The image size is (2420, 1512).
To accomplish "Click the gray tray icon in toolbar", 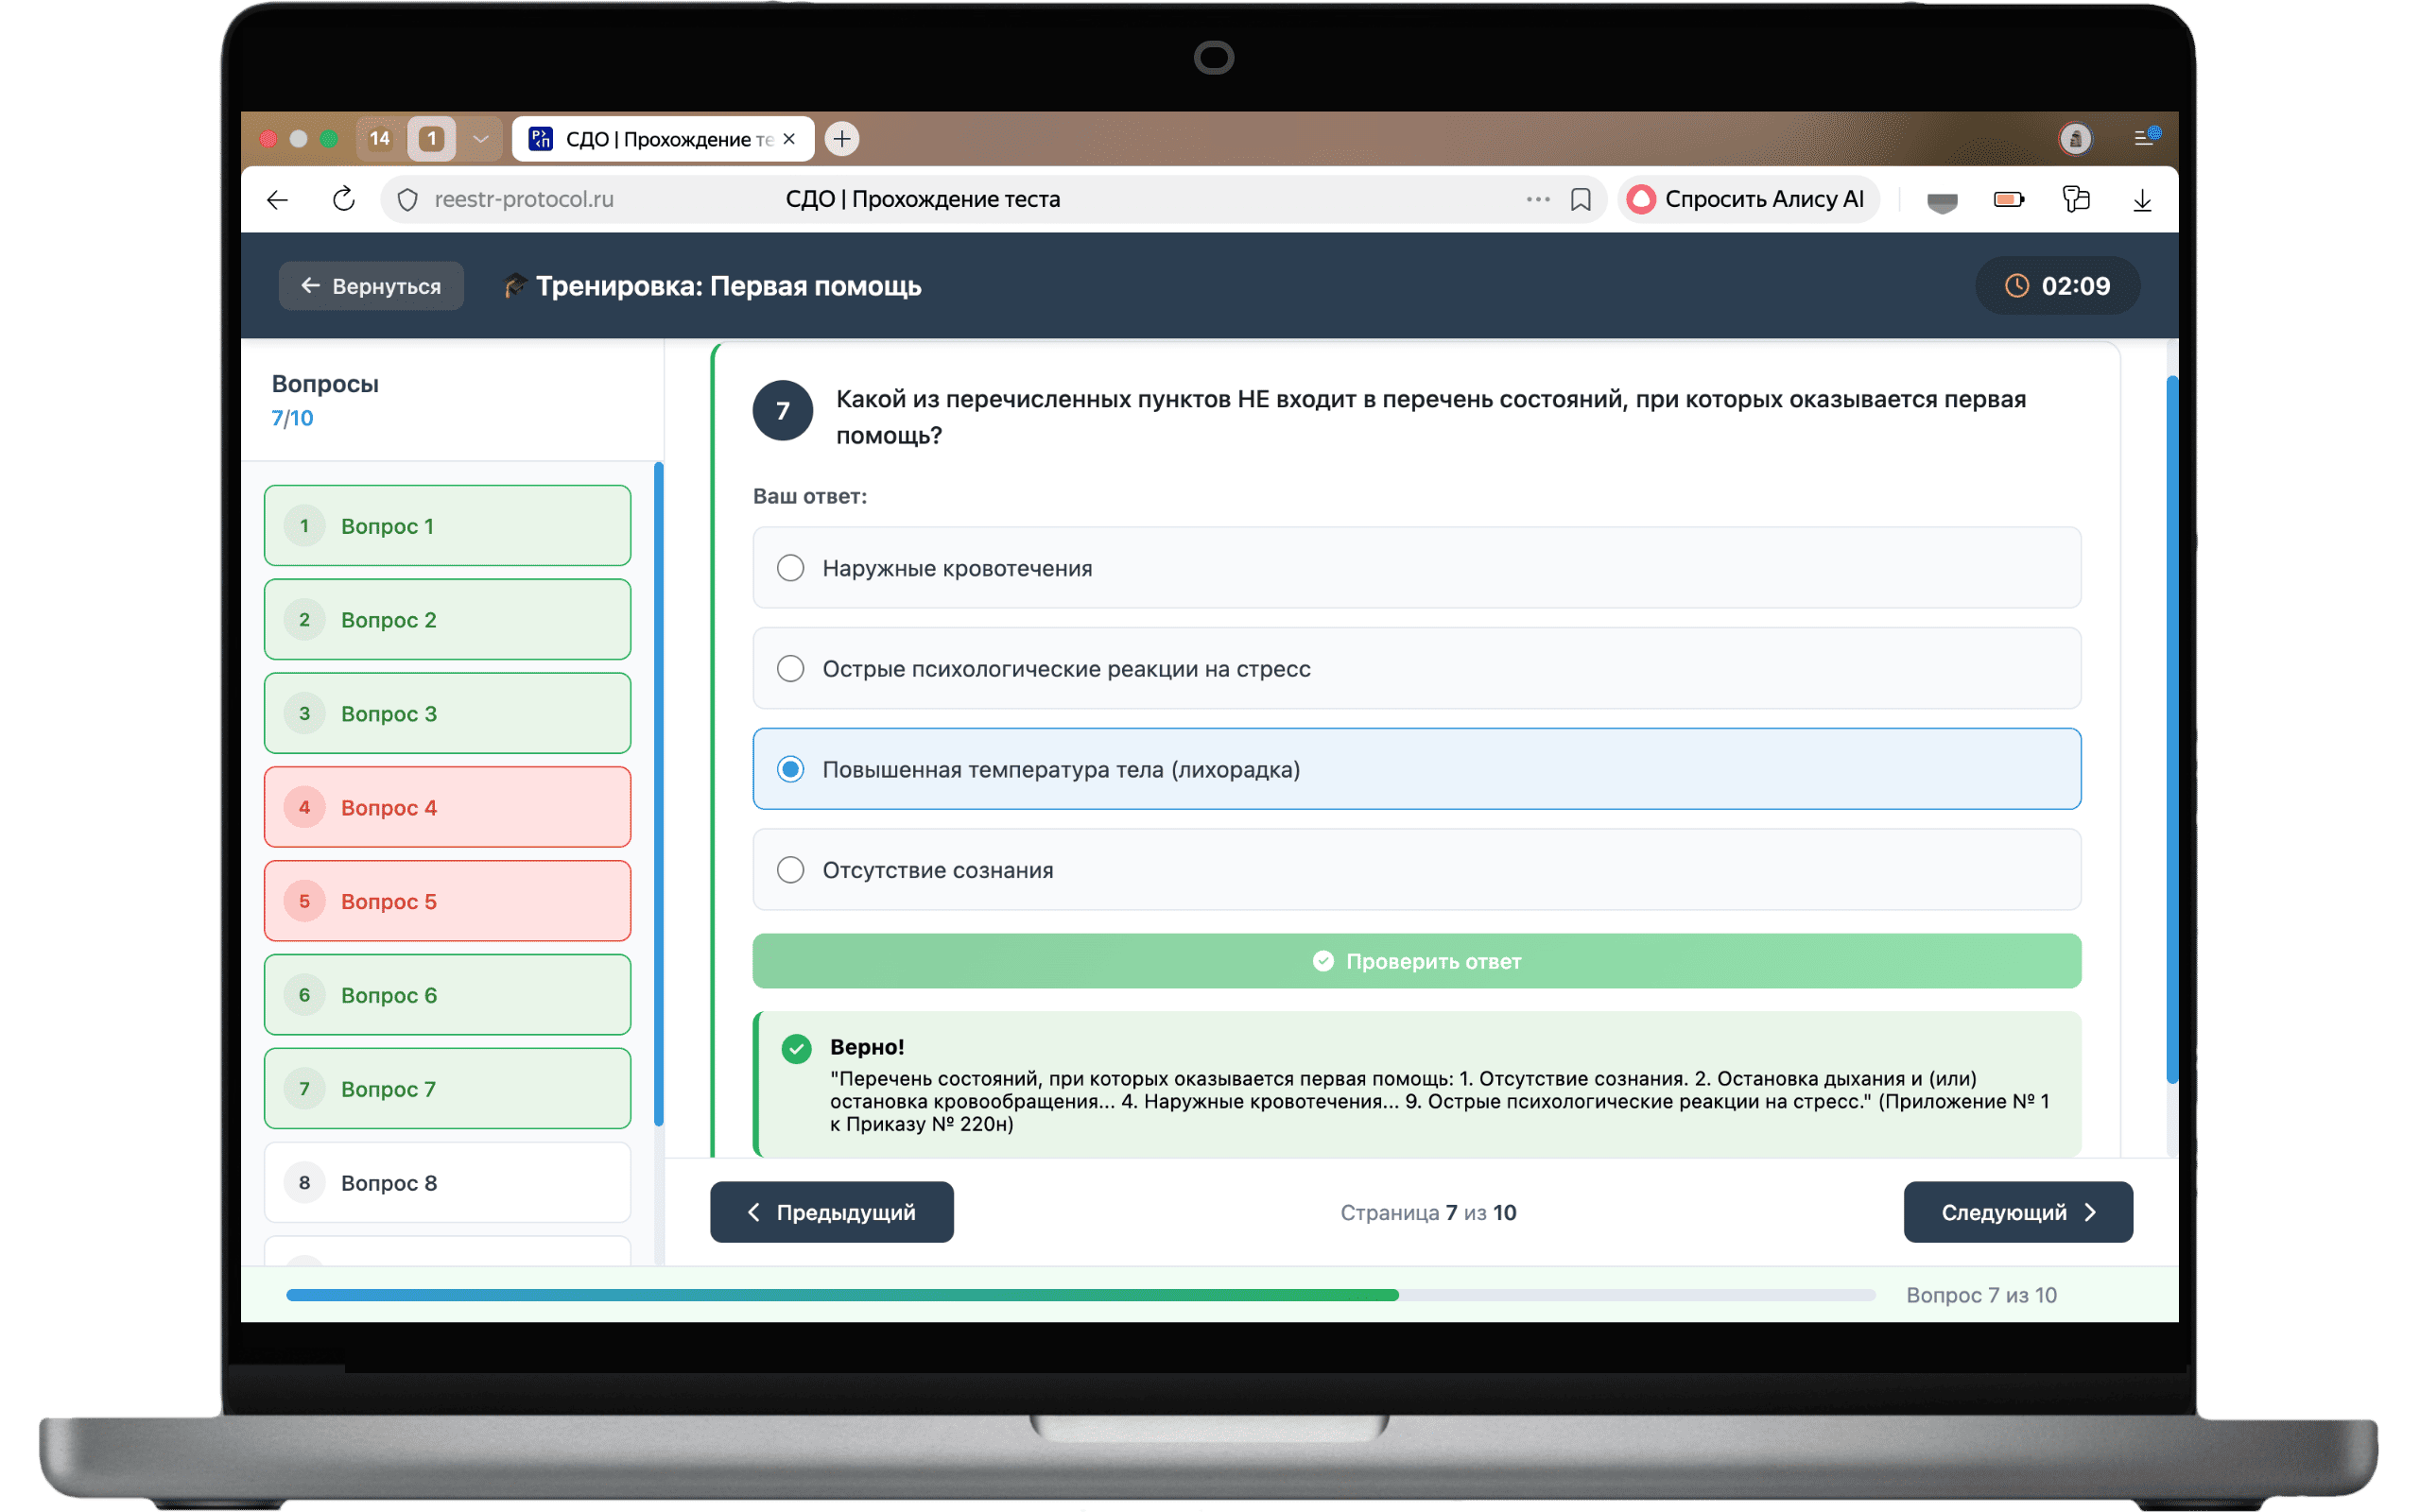I will click(1942, 202).
